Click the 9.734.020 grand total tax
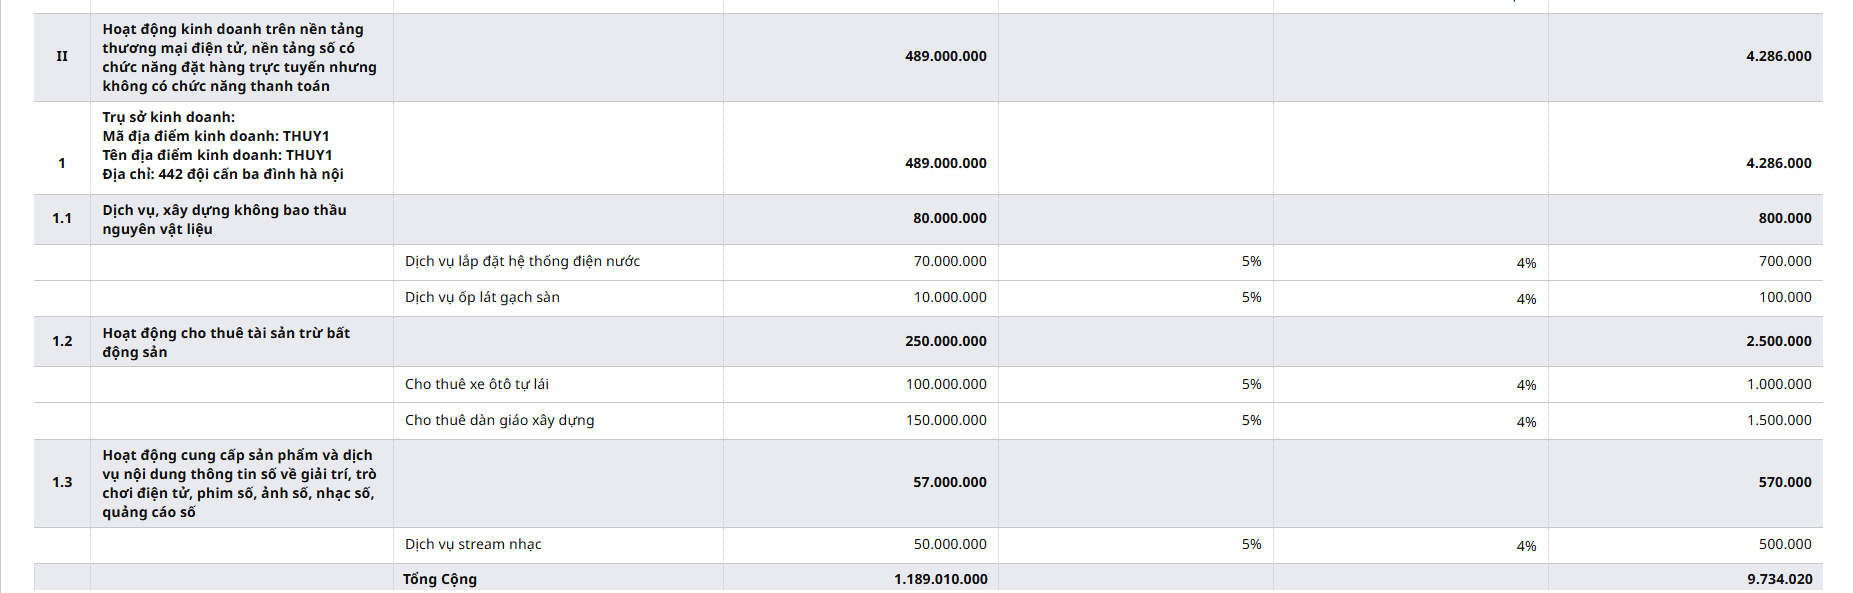1853x593 pixels. [1780, 579]
